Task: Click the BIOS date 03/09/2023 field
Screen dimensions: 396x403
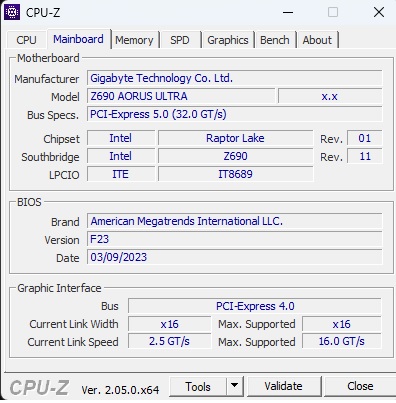Action: coord(235,257)
